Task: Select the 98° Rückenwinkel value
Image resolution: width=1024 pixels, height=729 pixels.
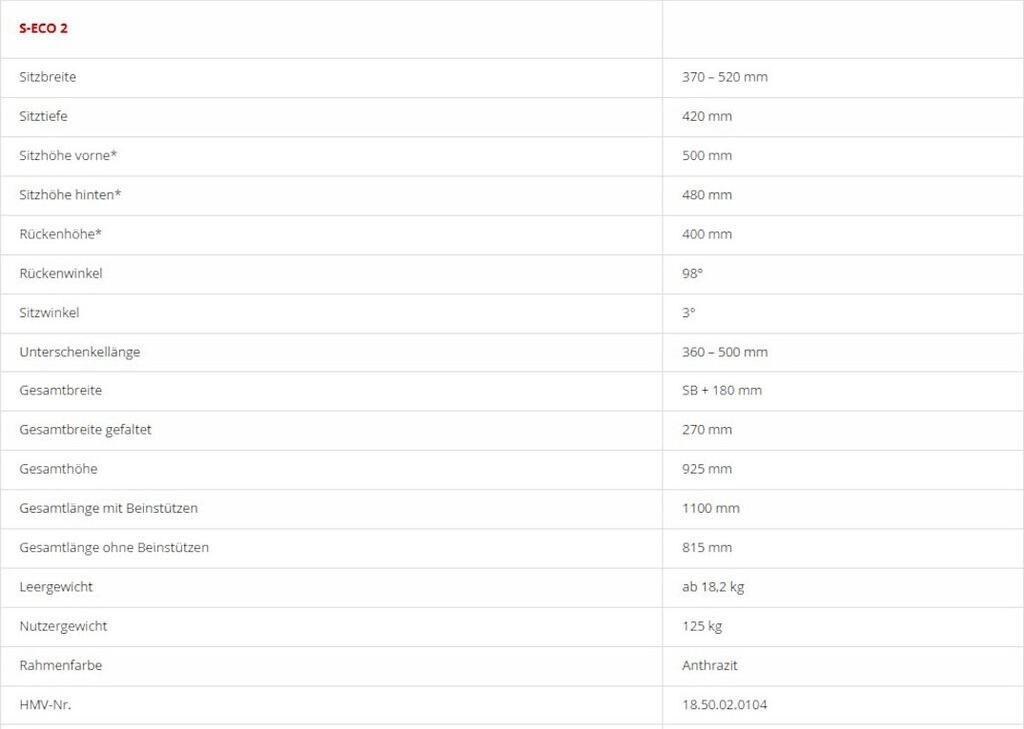Action: pos(692,273)
